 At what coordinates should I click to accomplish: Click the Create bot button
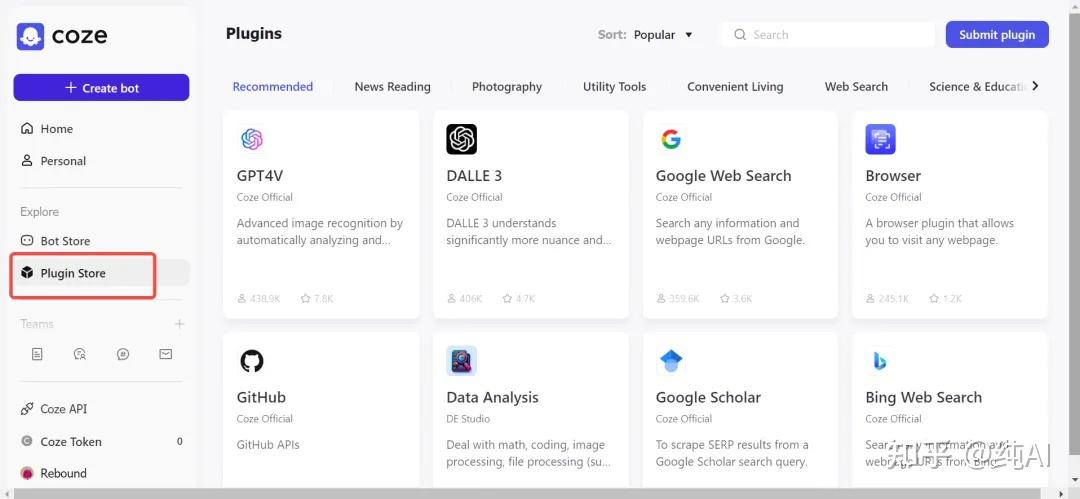101,88
